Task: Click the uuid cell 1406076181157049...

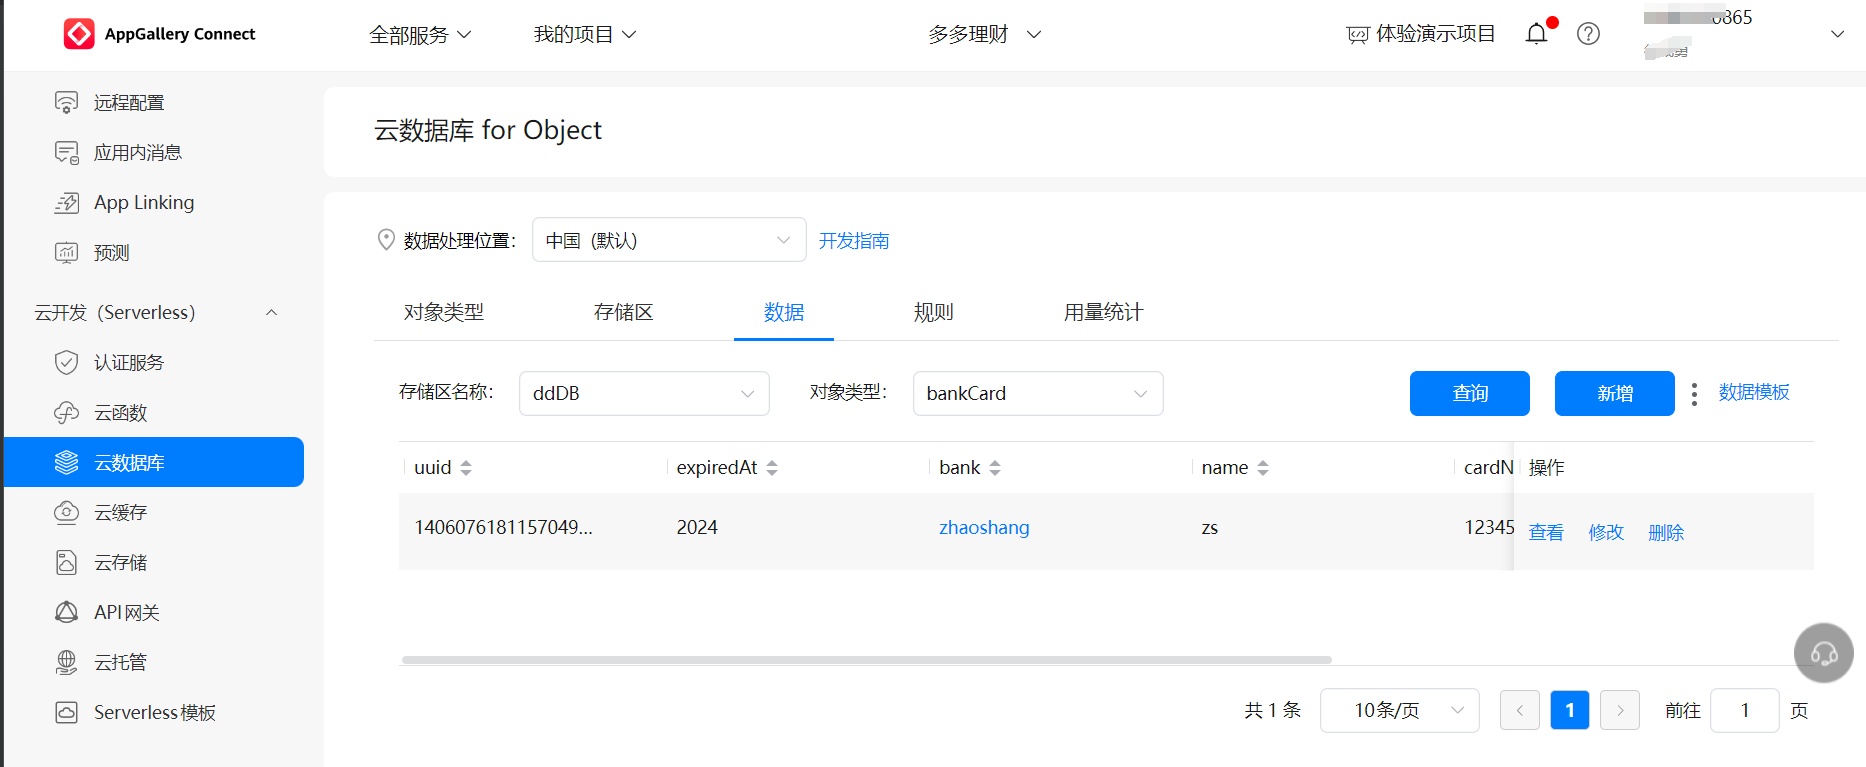Action: [503, 527]
